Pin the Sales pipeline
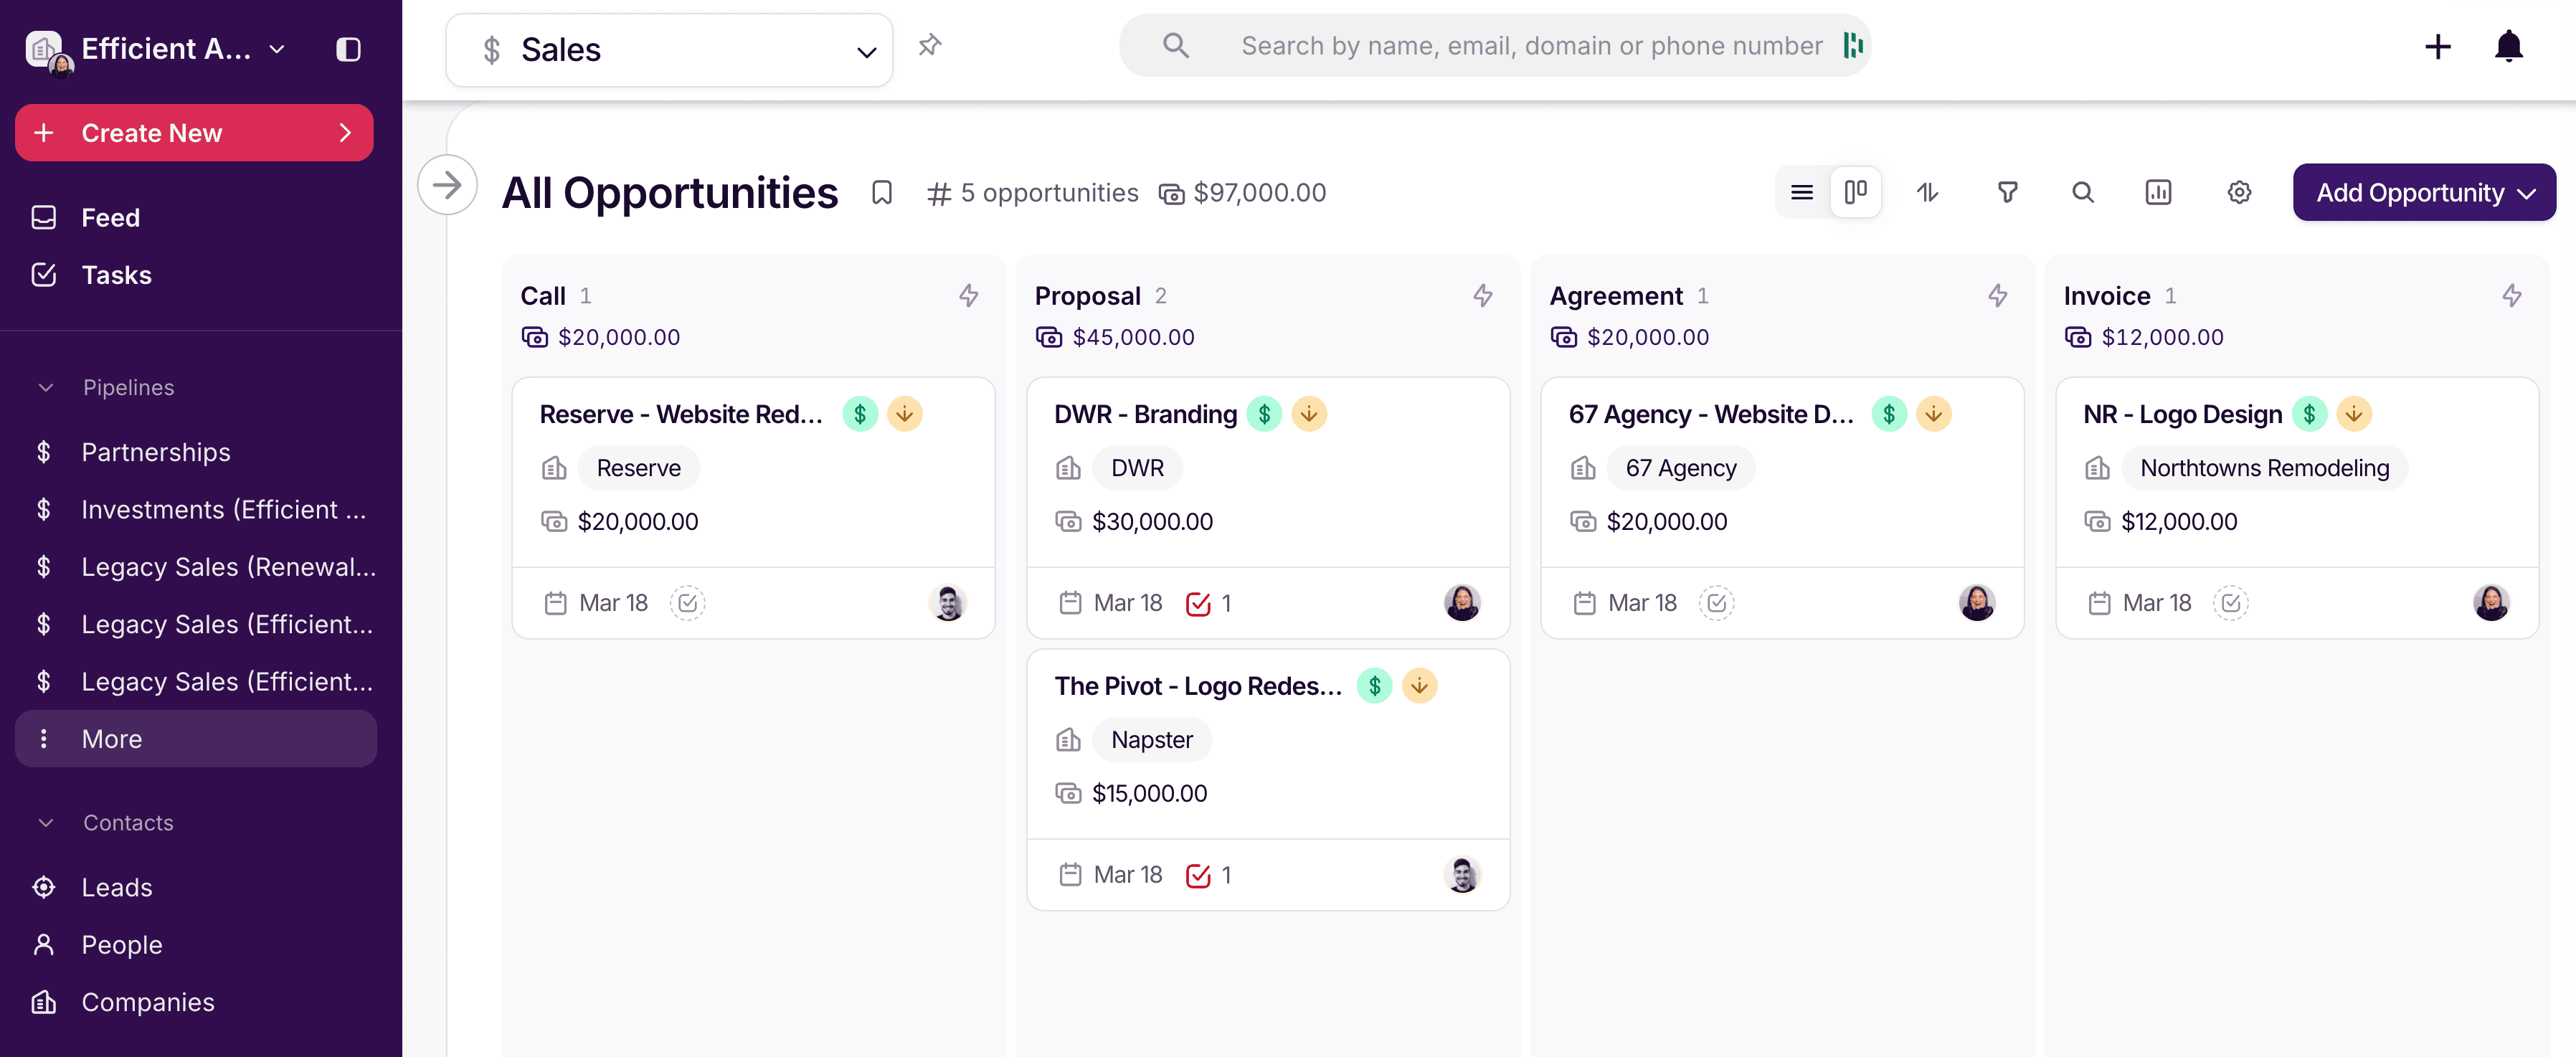Image resolution: width=2576 pixels, height=1057 pixels. pos(930,45)
